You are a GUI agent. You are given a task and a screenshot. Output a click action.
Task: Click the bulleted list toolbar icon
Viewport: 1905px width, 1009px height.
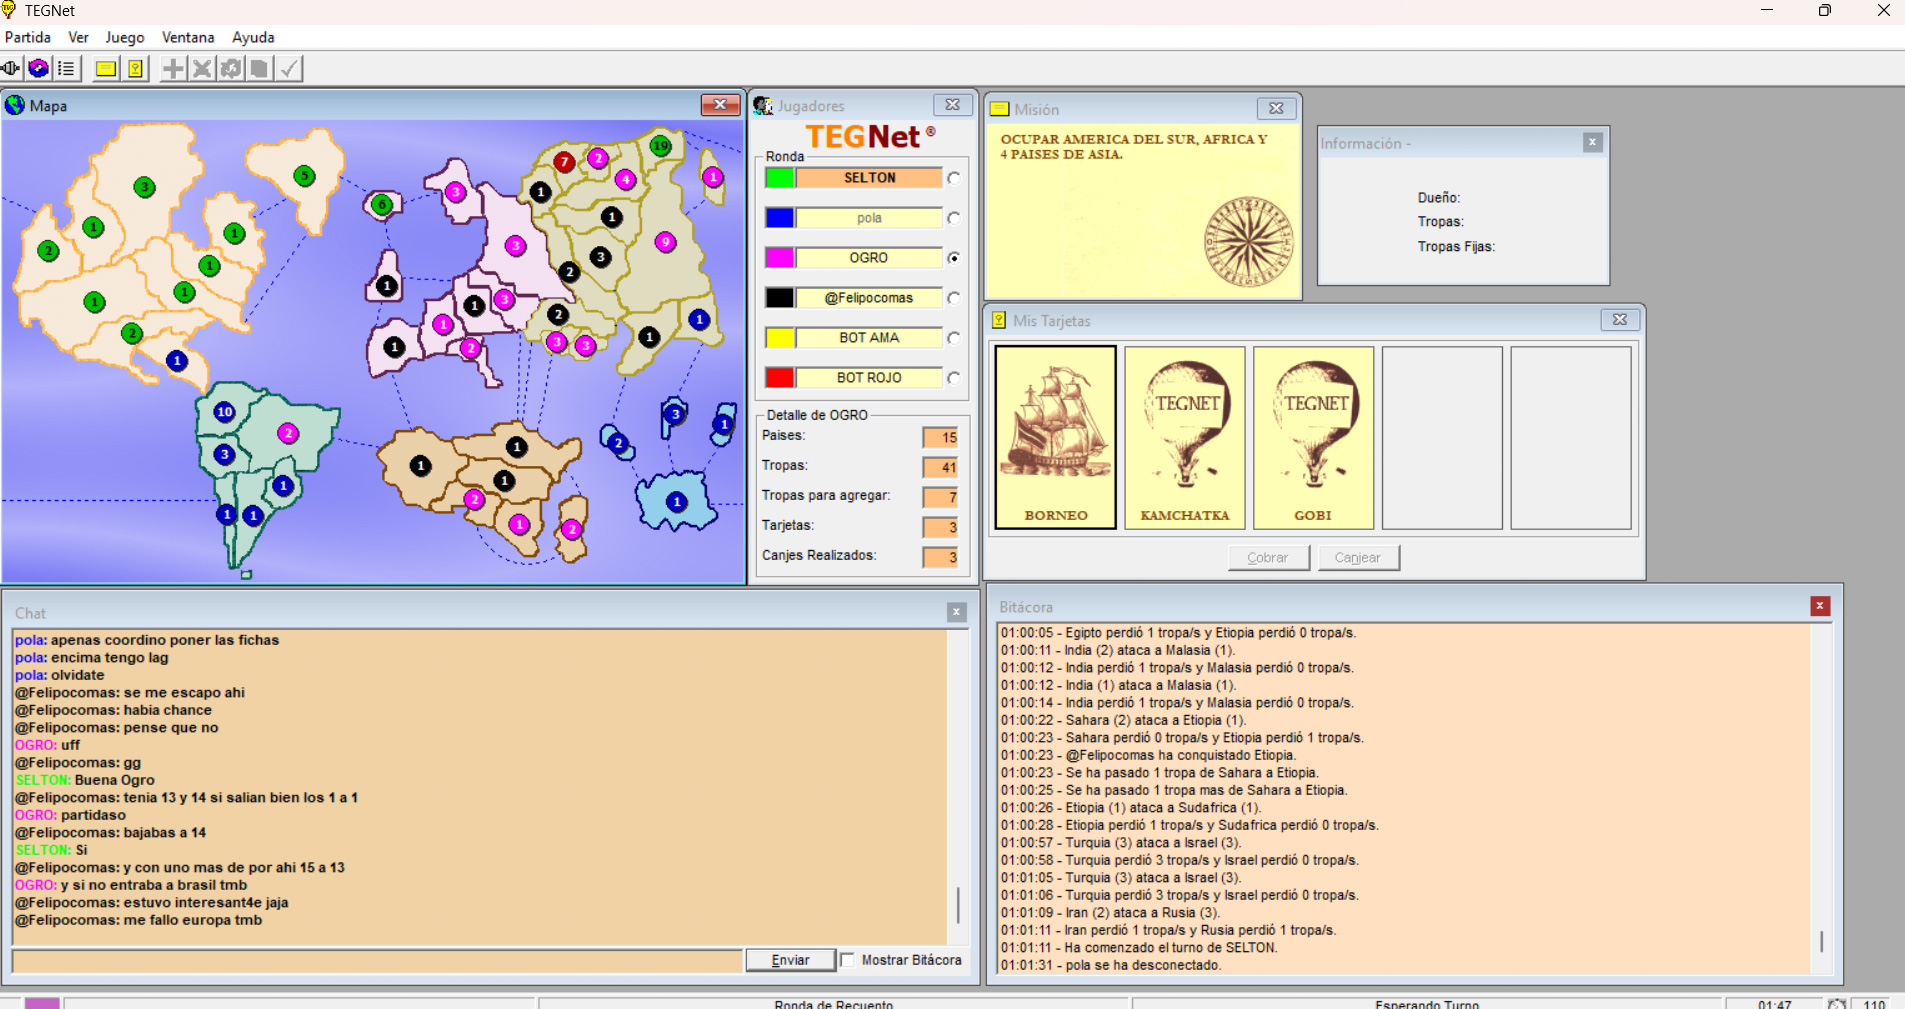66,68
